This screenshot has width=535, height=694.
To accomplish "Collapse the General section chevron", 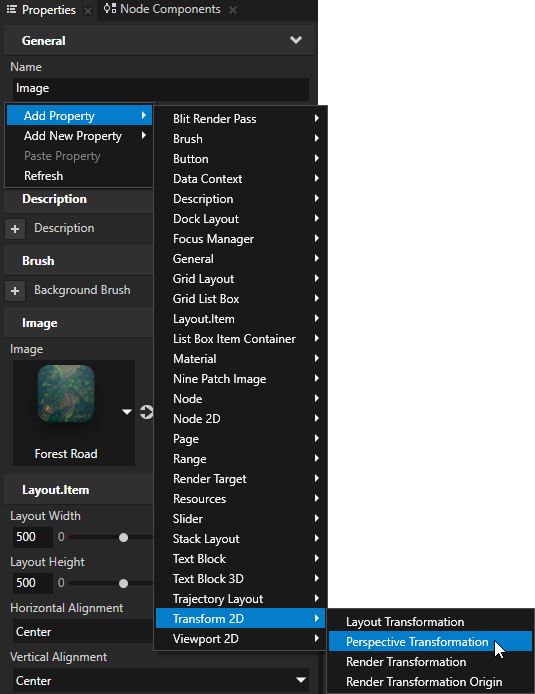I will (x=296, y=40).
